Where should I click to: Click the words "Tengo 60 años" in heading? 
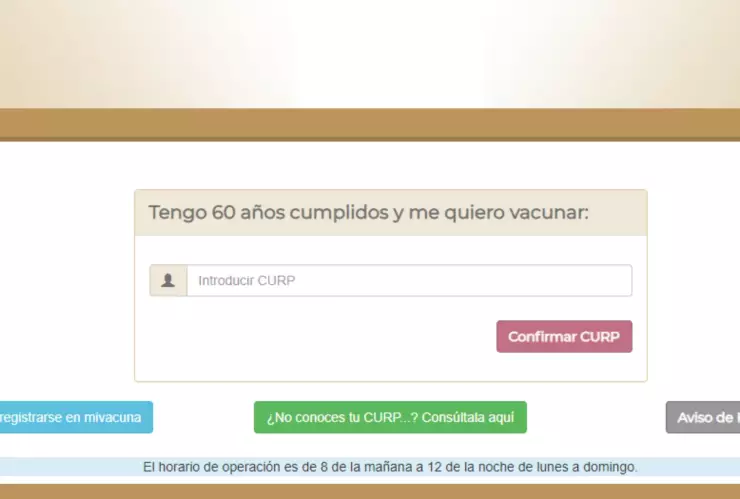tap(207, 213)
